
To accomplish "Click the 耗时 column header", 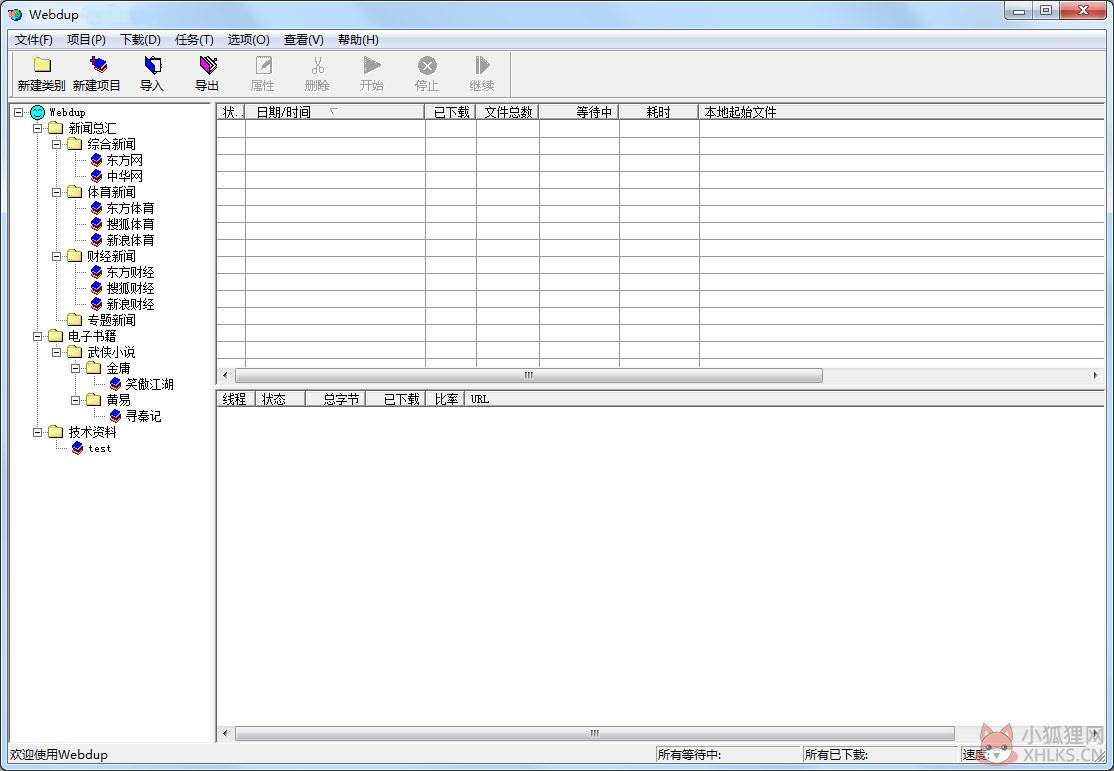I will point(659,112).
